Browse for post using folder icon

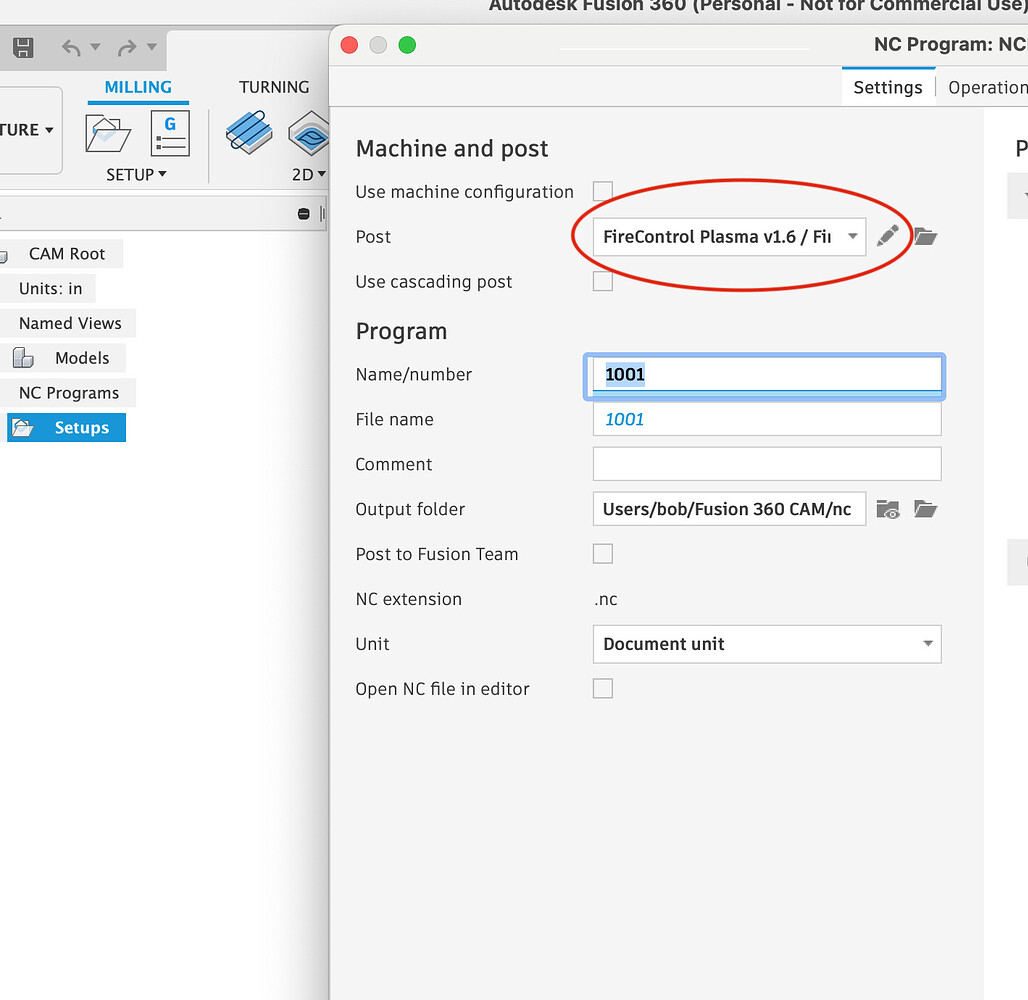coord(925,236)
